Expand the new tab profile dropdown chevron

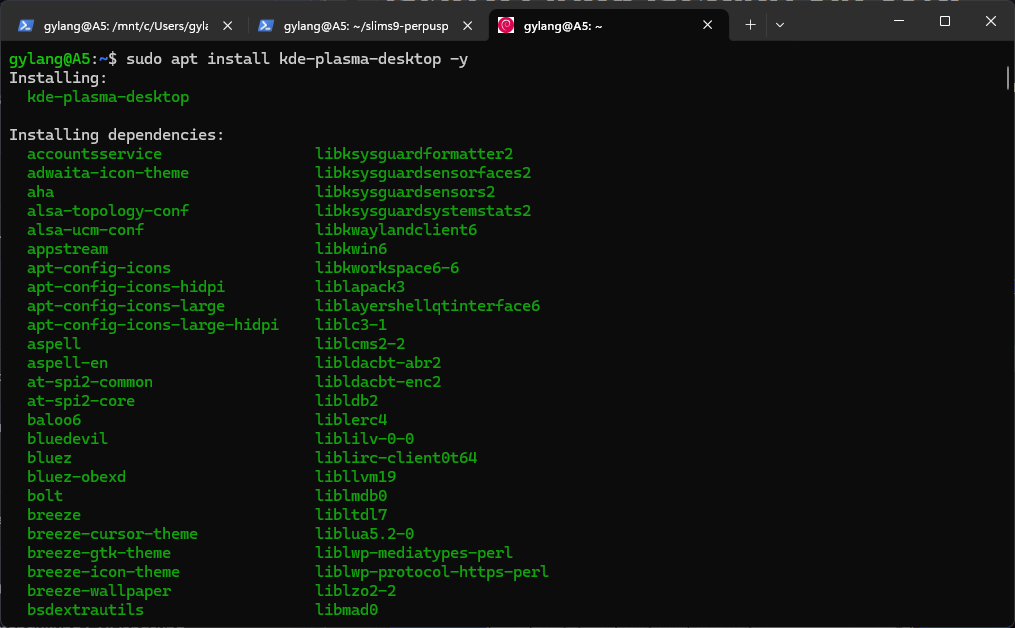tap(780, 25)
